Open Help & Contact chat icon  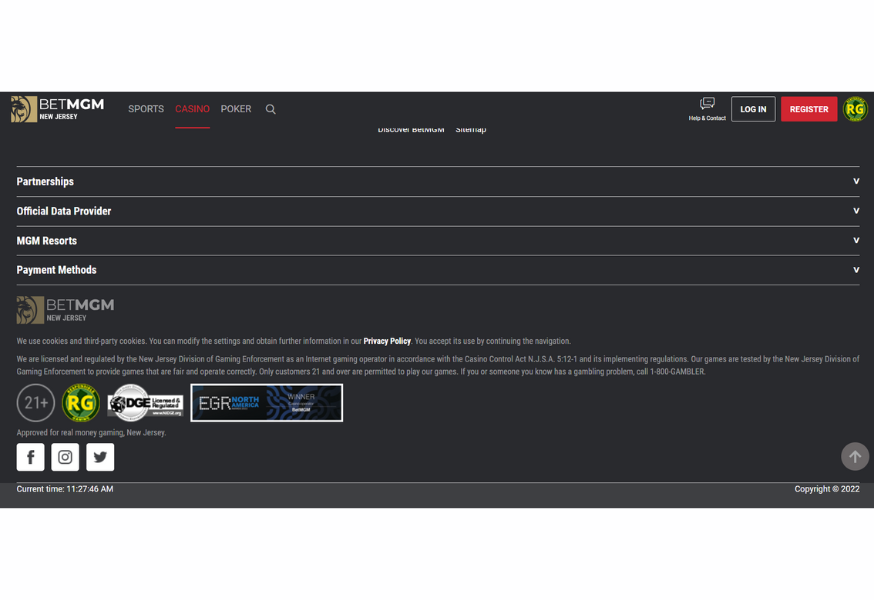(707, 109)
